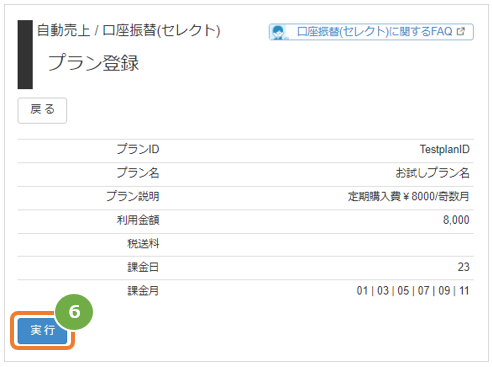
Task: Click the プラン名 row label
Action: 138,173
